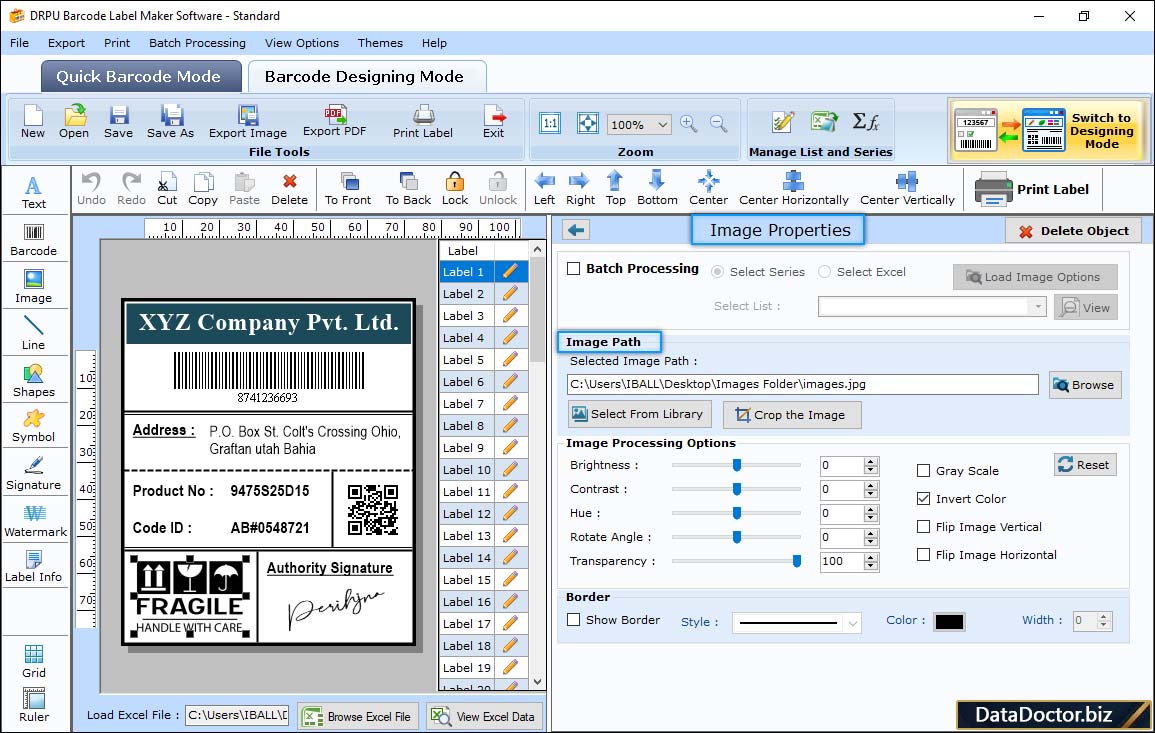This screenshot has height=733, width=1155.
Task: Click Crop the Image button
Action: [792, 415]
